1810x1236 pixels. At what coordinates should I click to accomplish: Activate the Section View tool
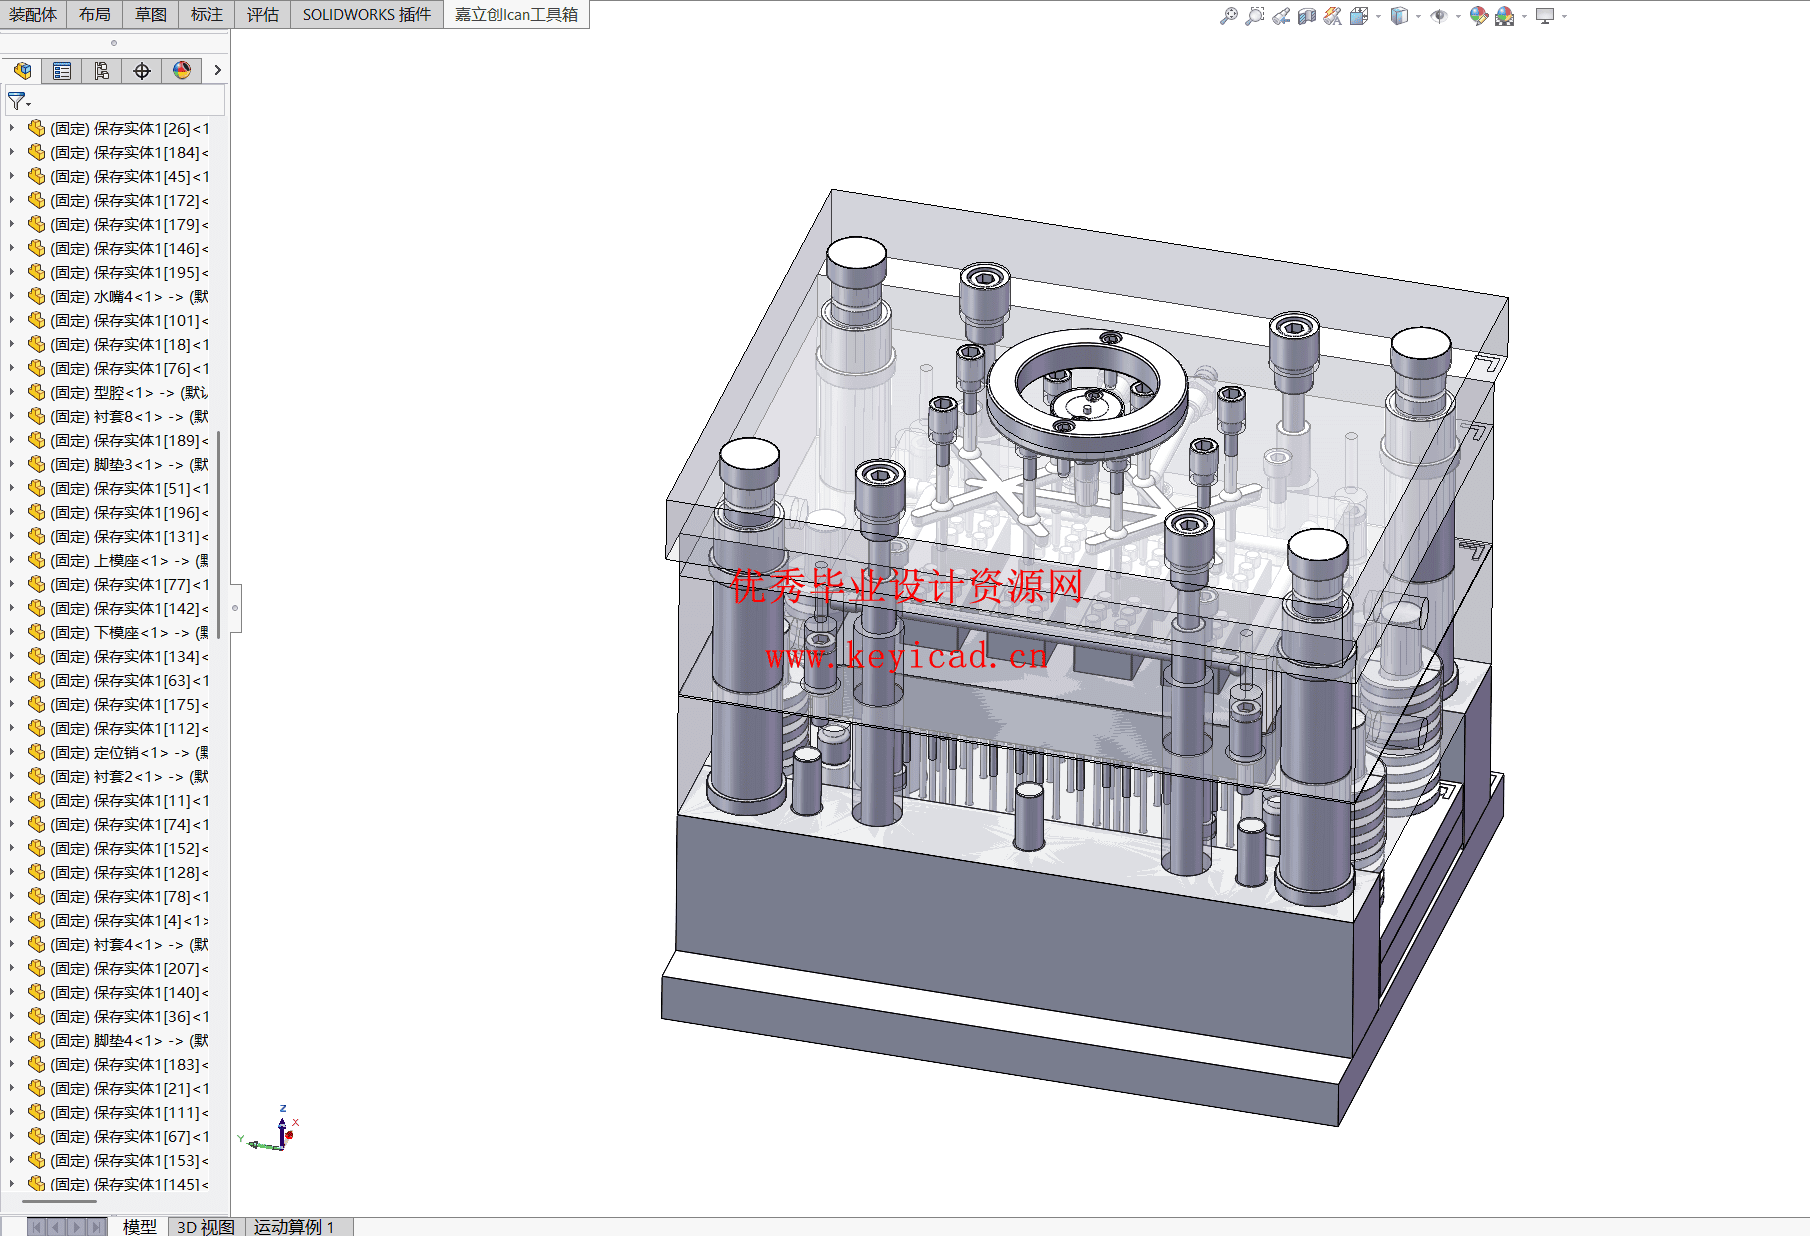click(x=1307, y=16)
